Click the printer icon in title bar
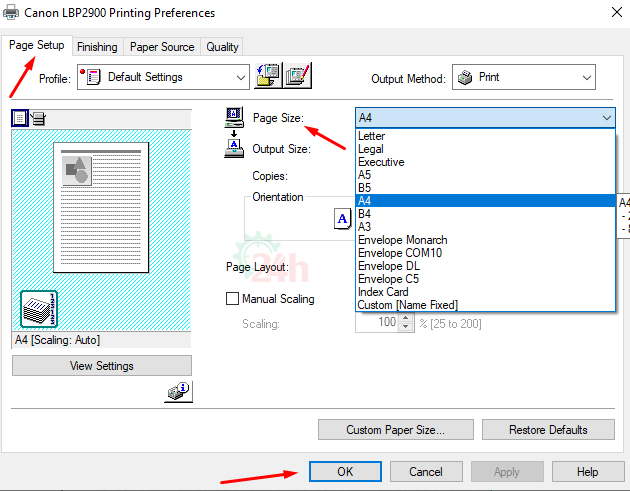The height and width of the screenshot is (491, 630). click(11, 12)
